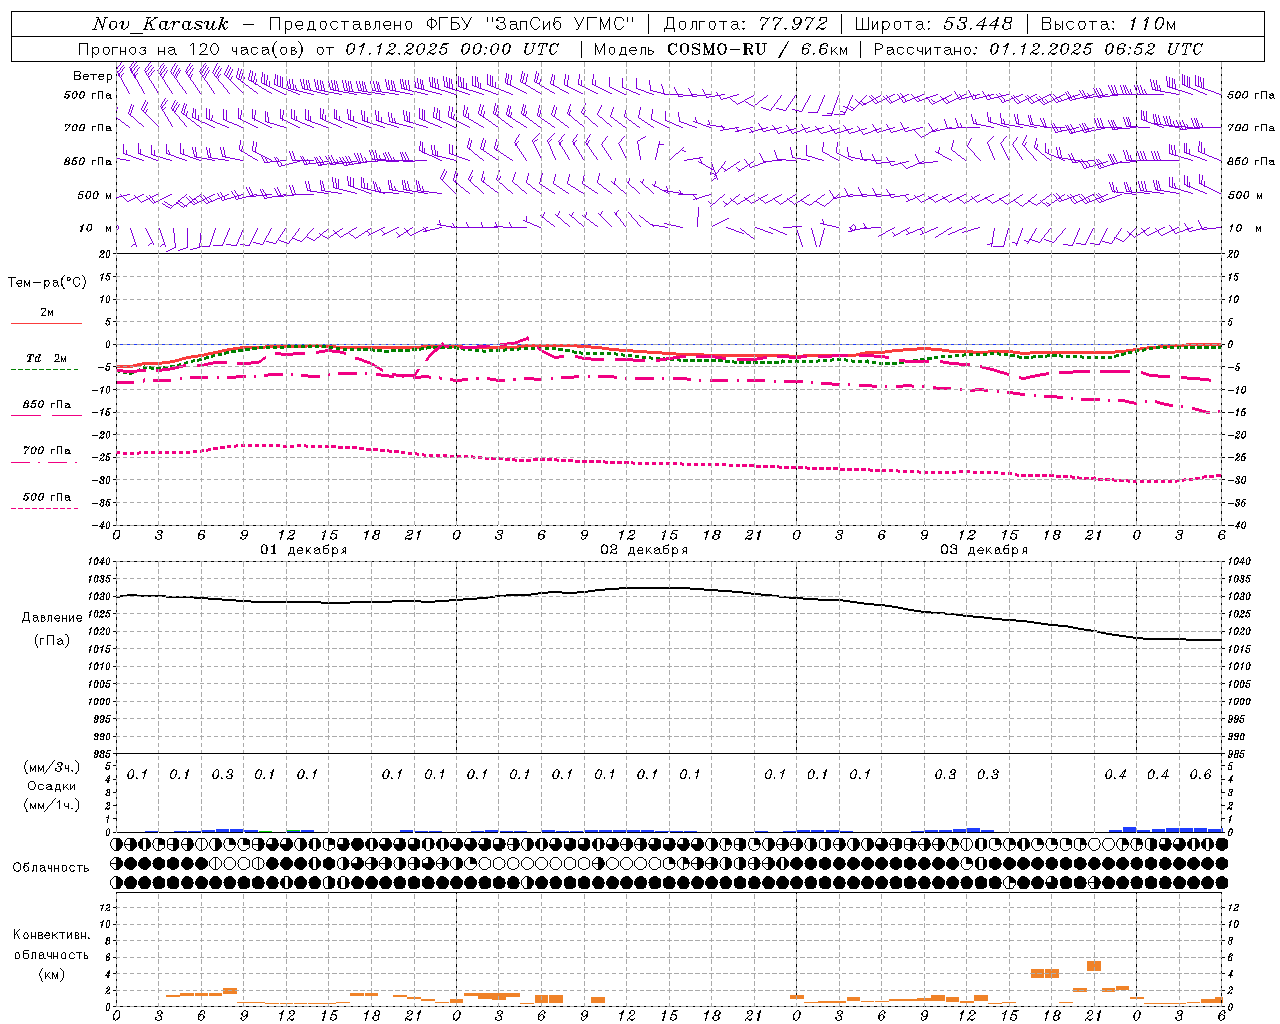Click the 02 декабря date label
Screen dimensions: 1280x1024
[644, 550]
